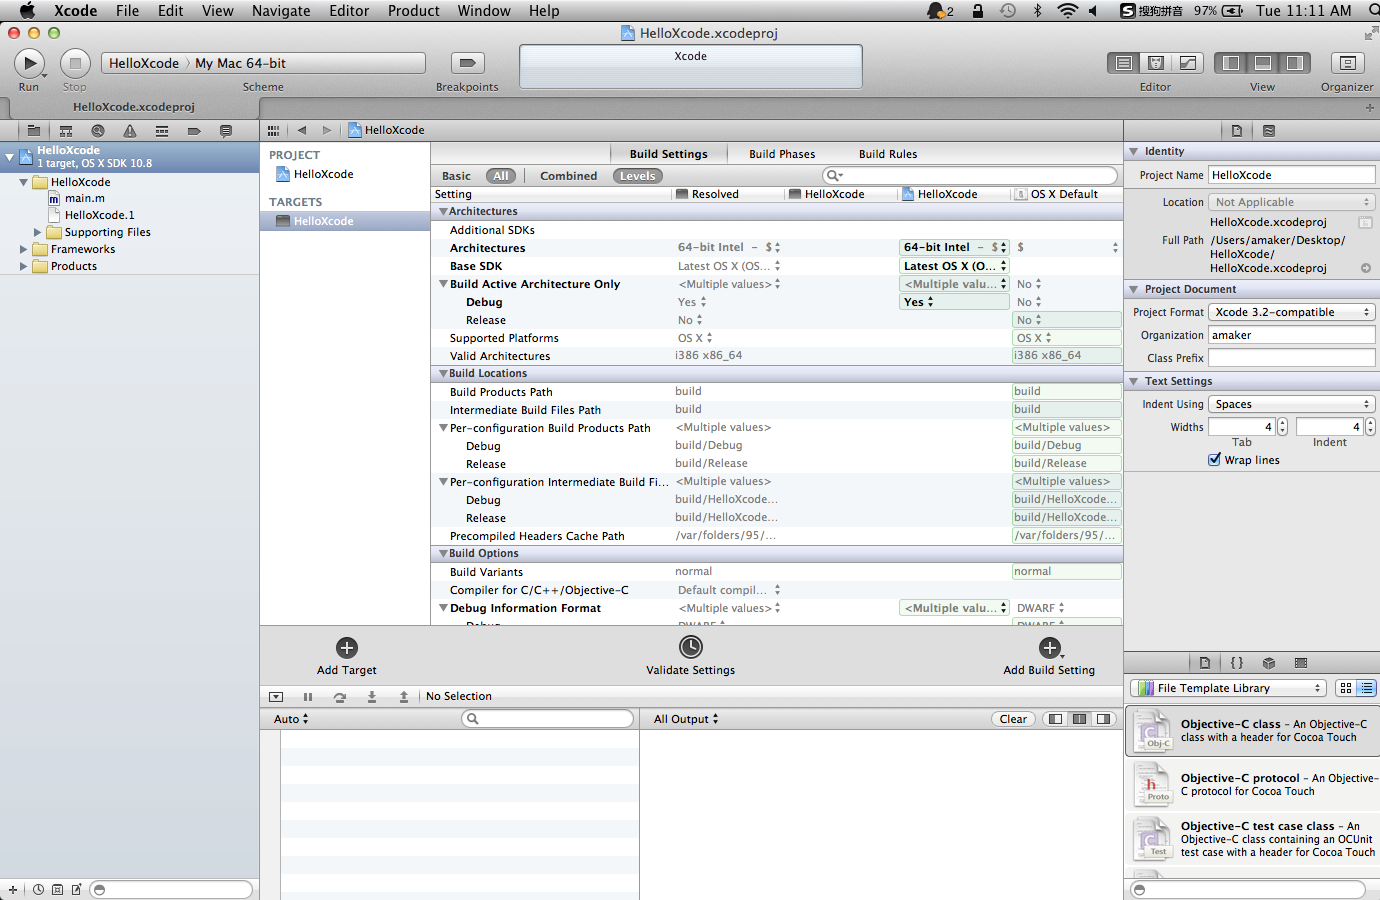This screenshot has width=1380, height=900.
Task: Click Step Into in debug bar
Action: [x=372, y=697]
